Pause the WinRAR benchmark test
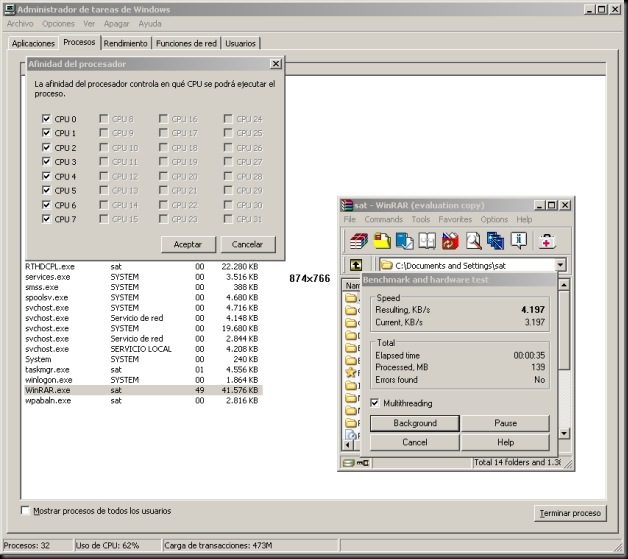Image resolution: width=628 pixels, height=559 pixels. [505, 423]
